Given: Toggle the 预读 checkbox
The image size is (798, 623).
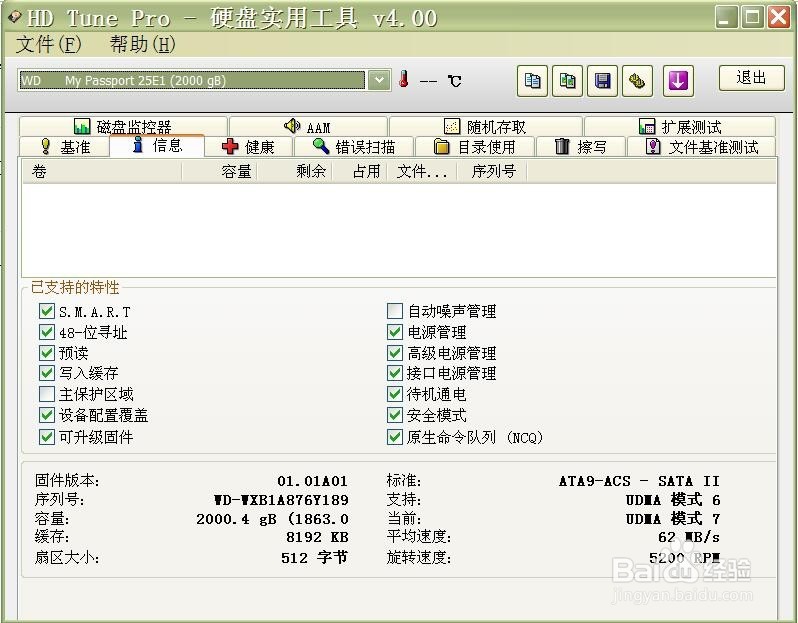Looking at the screenshot, I should click(x=47, y=353).
